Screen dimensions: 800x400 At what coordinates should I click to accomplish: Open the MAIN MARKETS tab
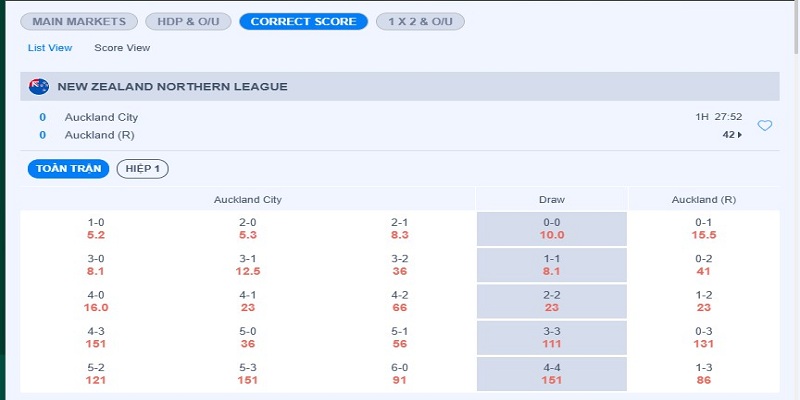pyautogui.click(x=79, y=21)
